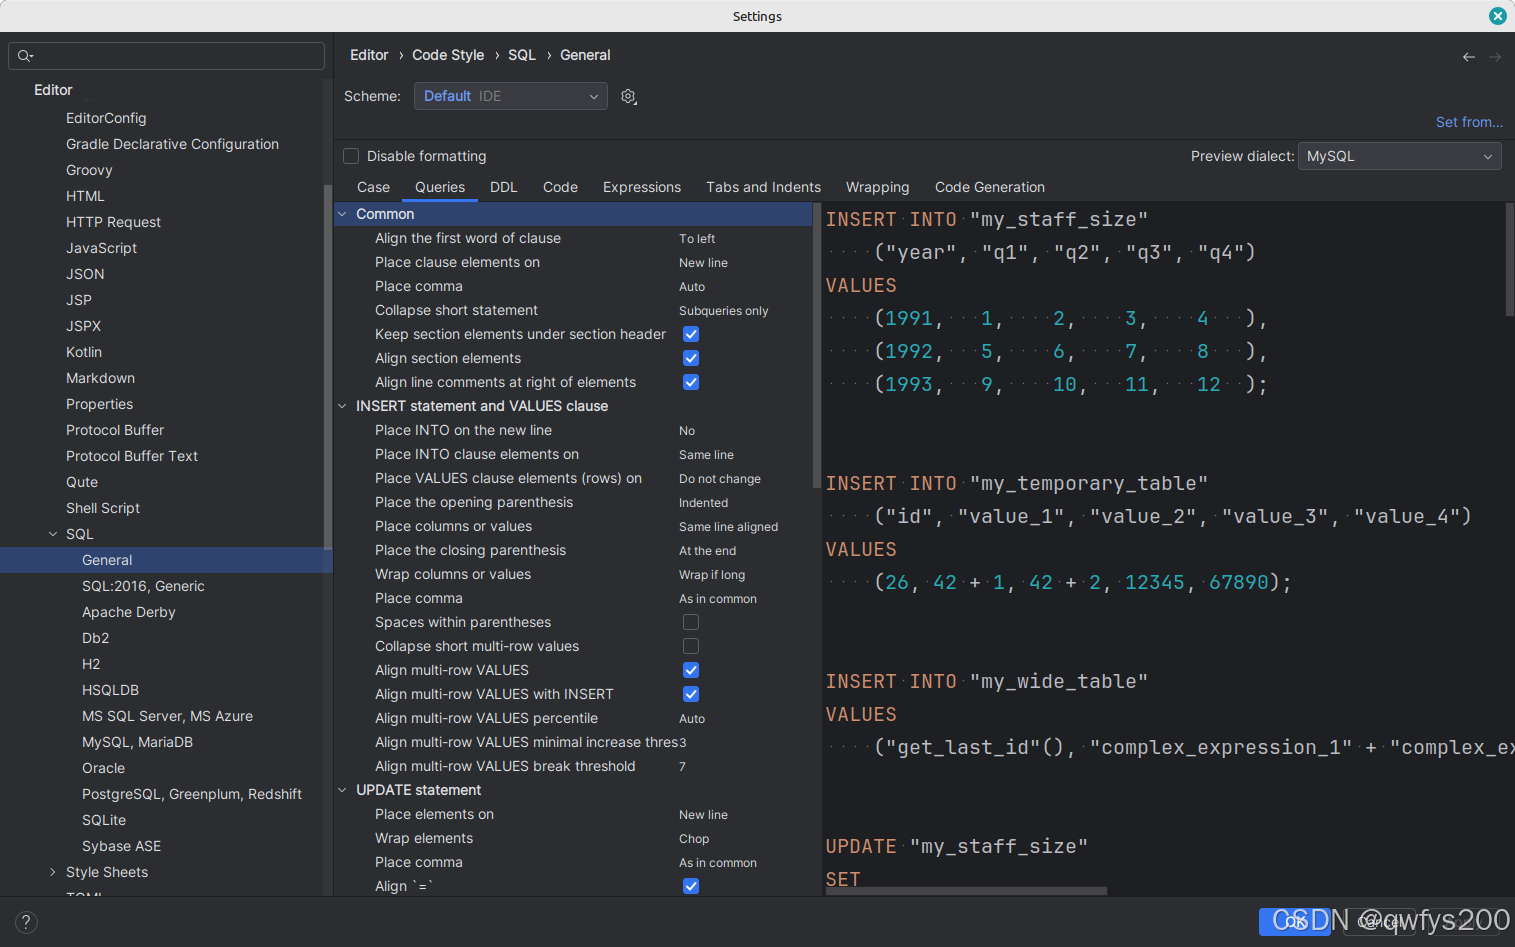Close the Settings dialog
The image size is (1515, 947).
(1497, 16)
